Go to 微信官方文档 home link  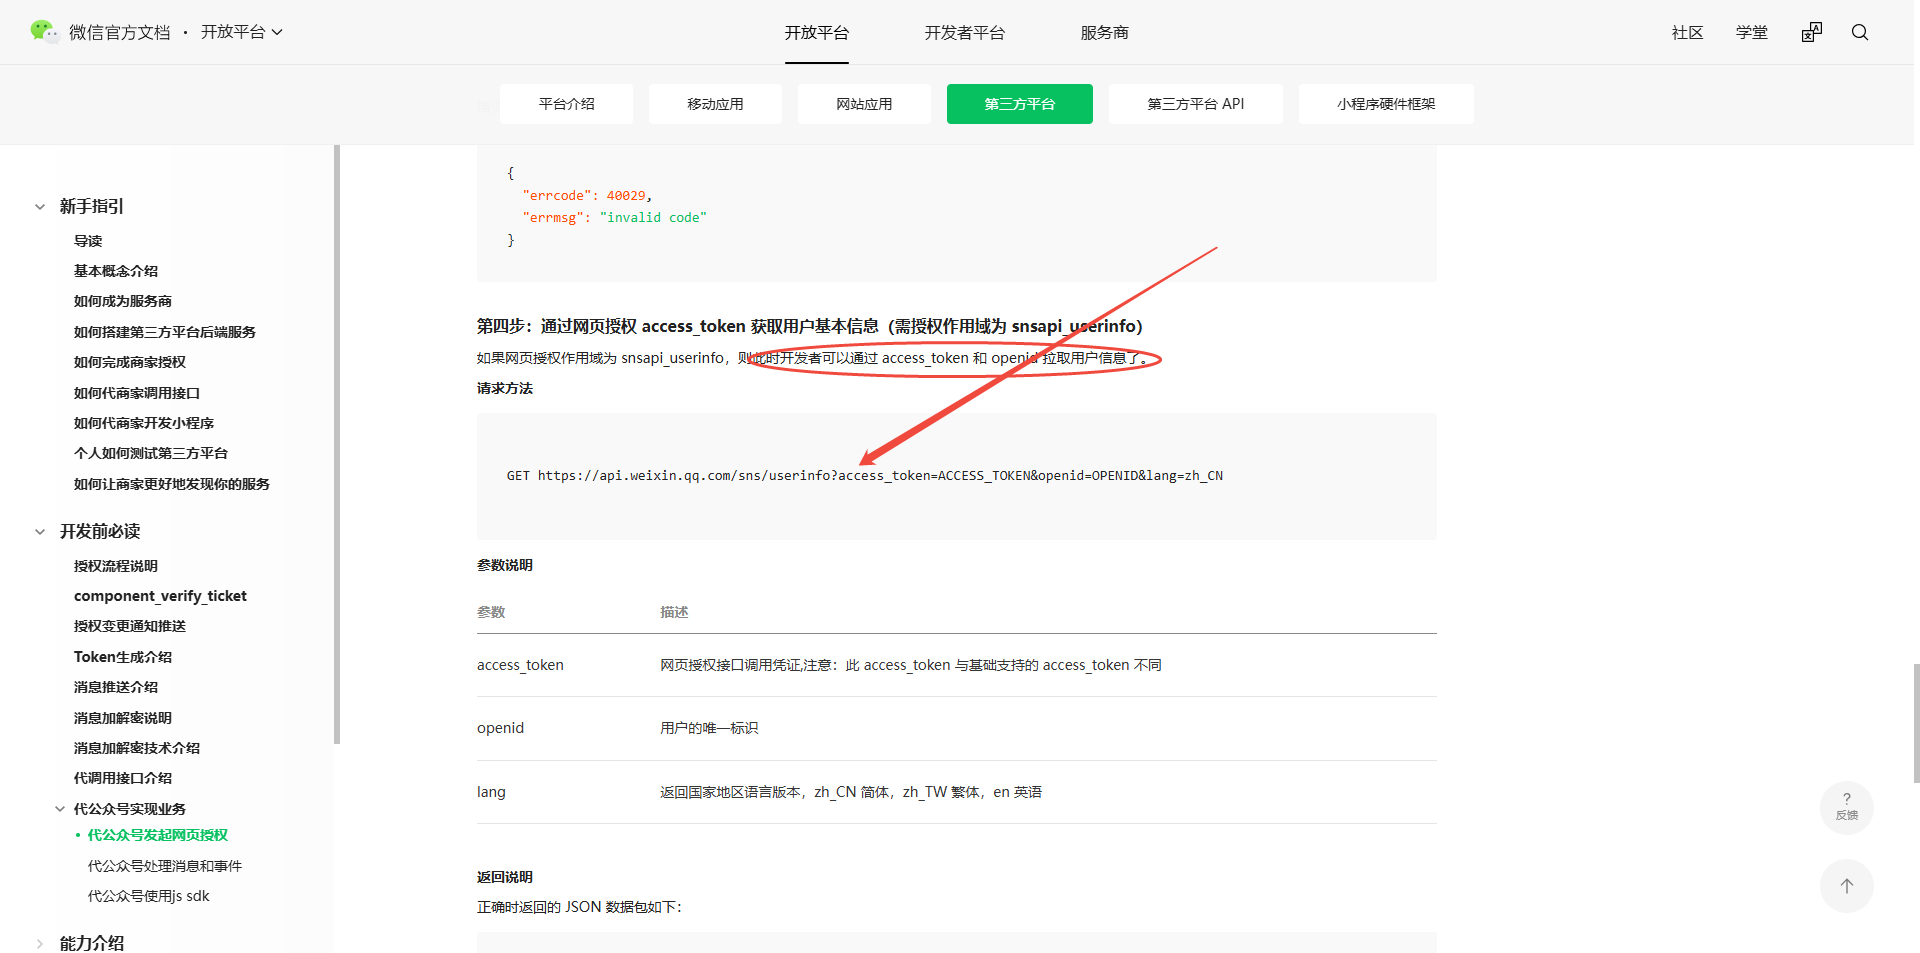(x=120, y=33)
